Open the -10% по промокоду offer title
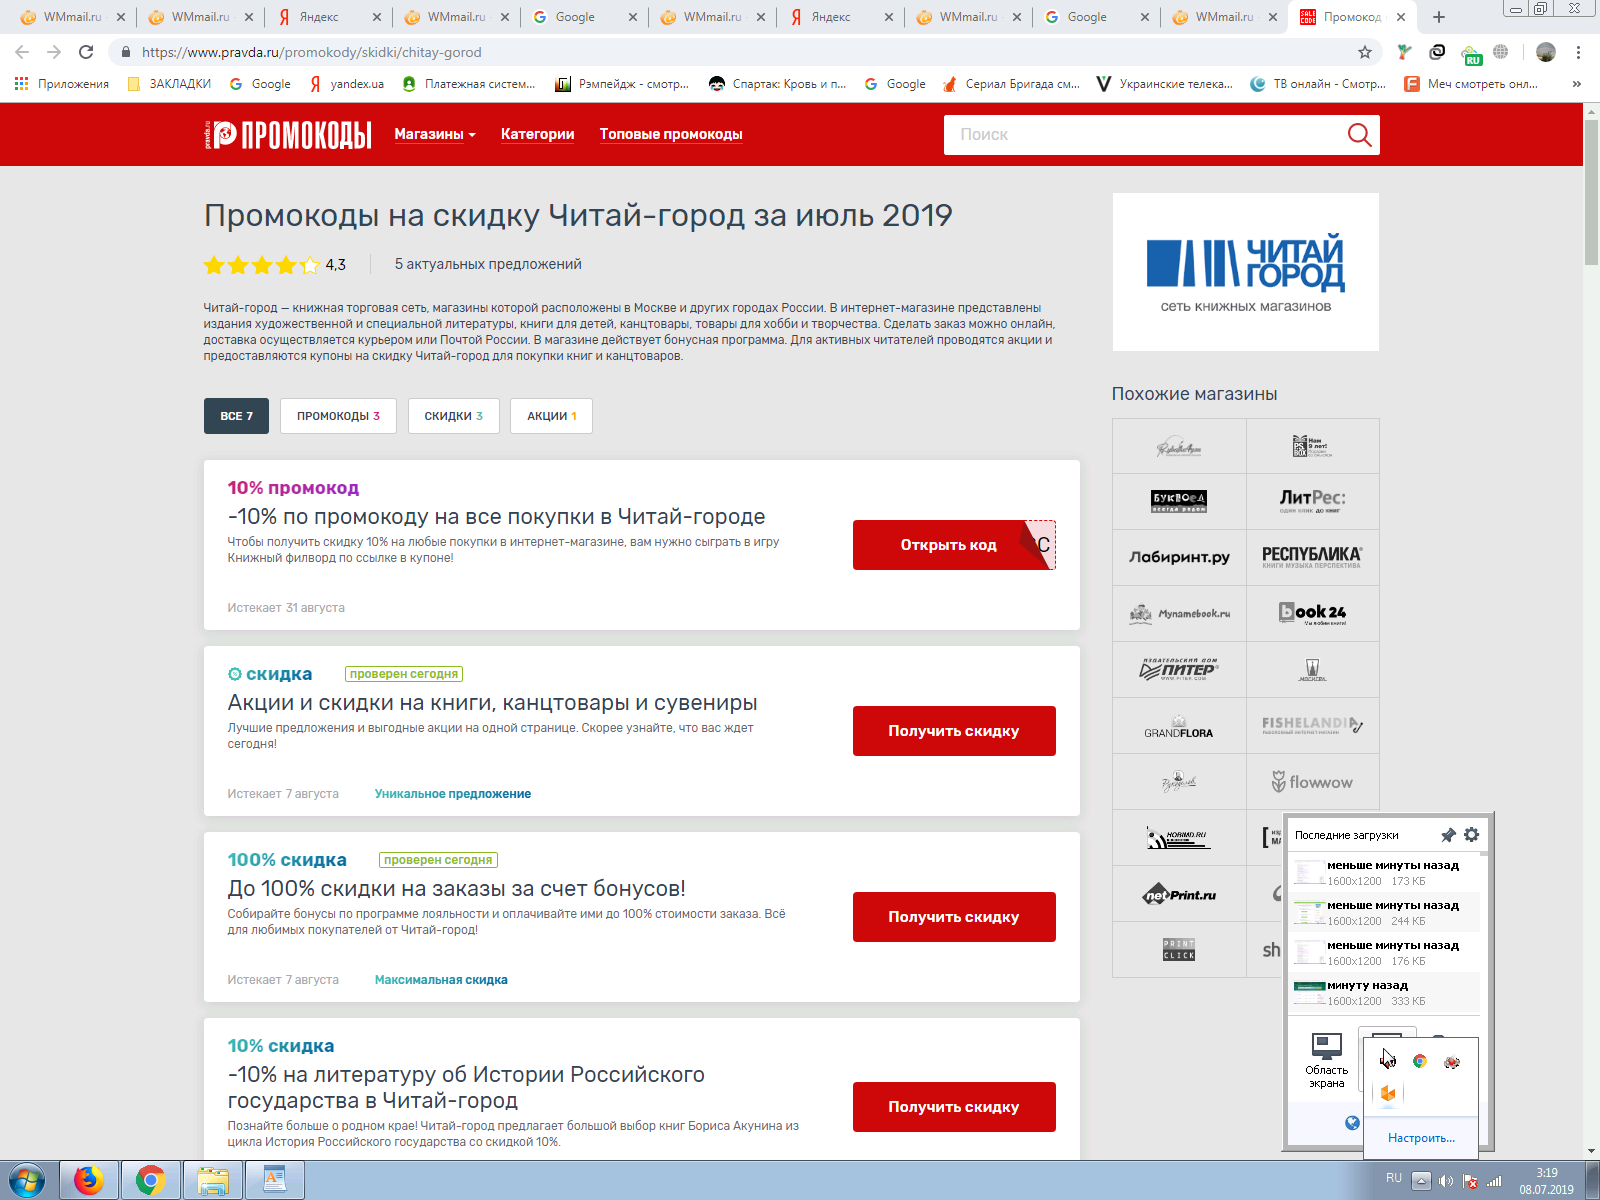 [x=496, y=517]
